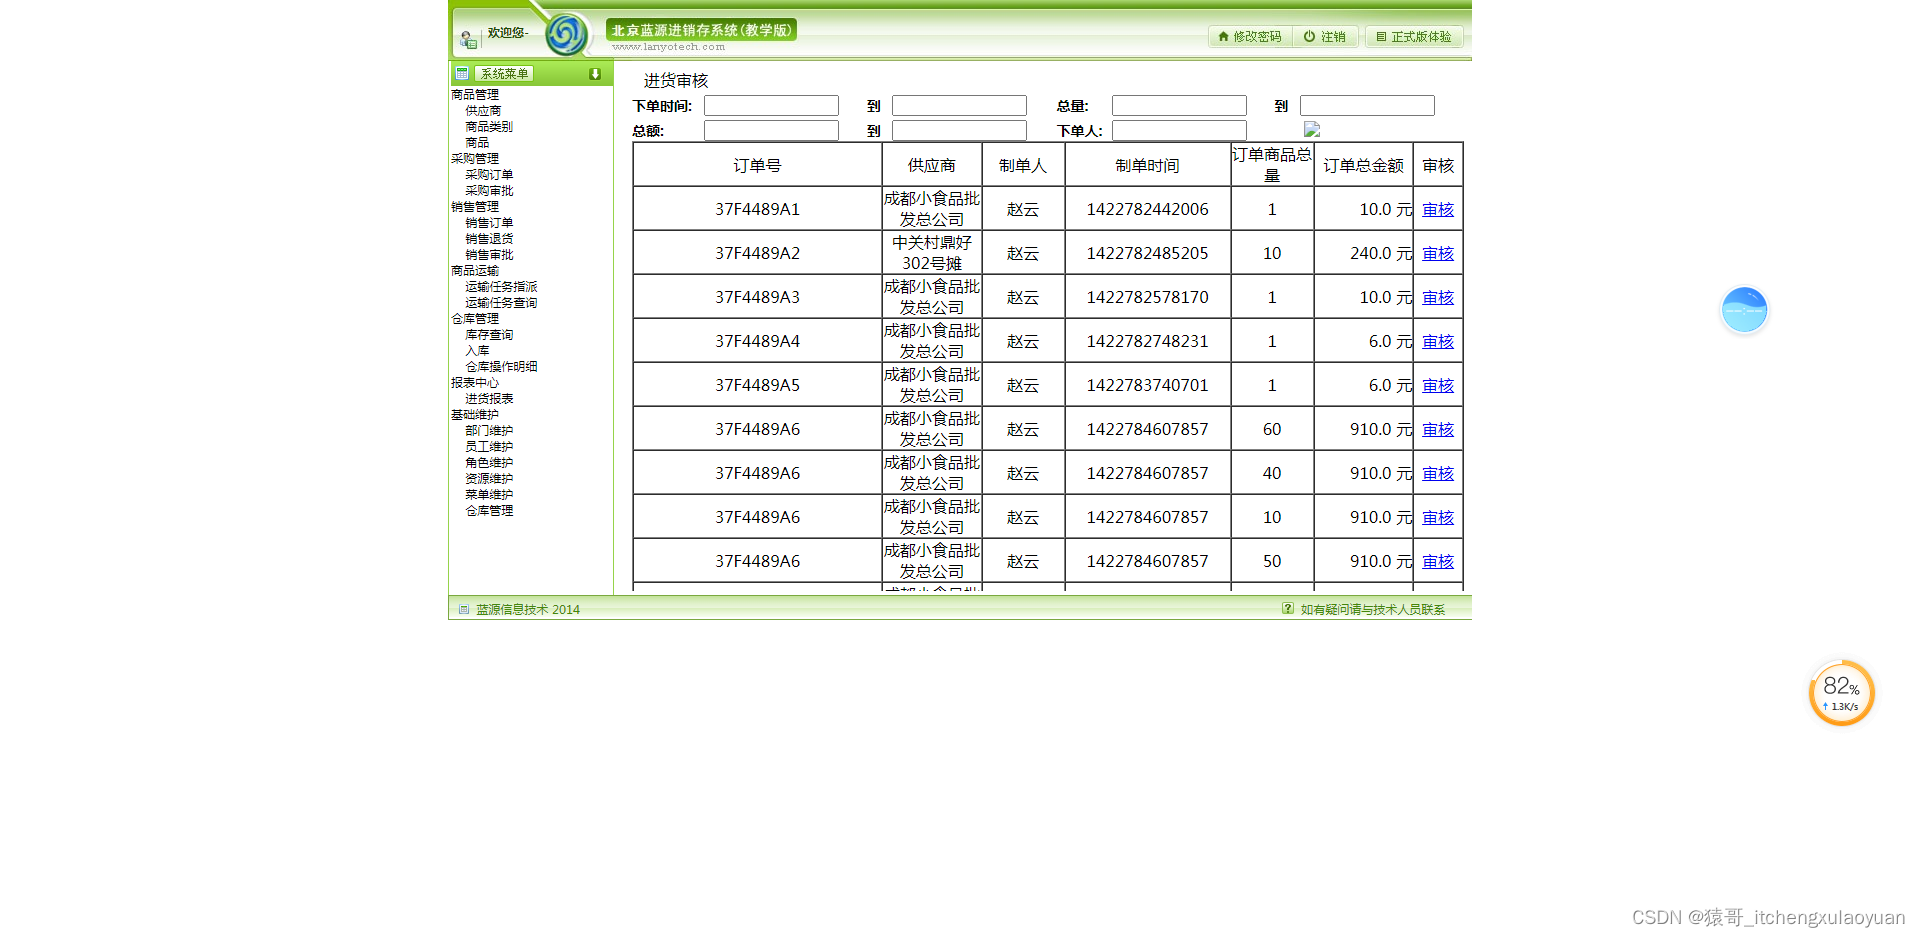Focus the 总额 minimum input field
This screenshot has height=937, width=1920.
[x=771, y=131]
